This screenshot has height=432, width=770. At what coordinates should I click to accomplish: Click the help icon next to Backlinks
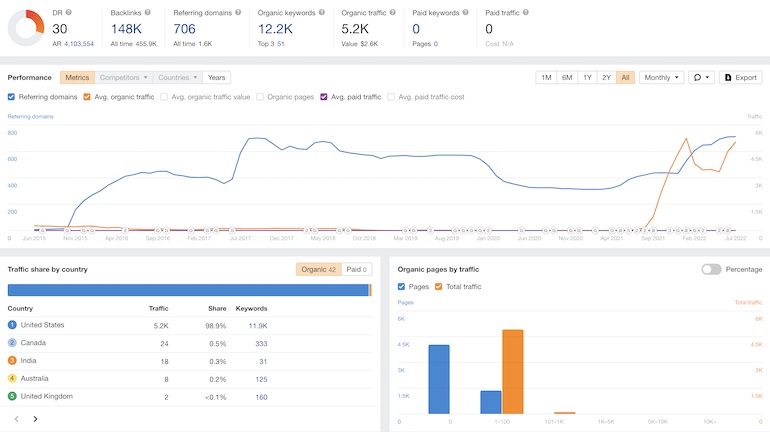tap(148, 12)
